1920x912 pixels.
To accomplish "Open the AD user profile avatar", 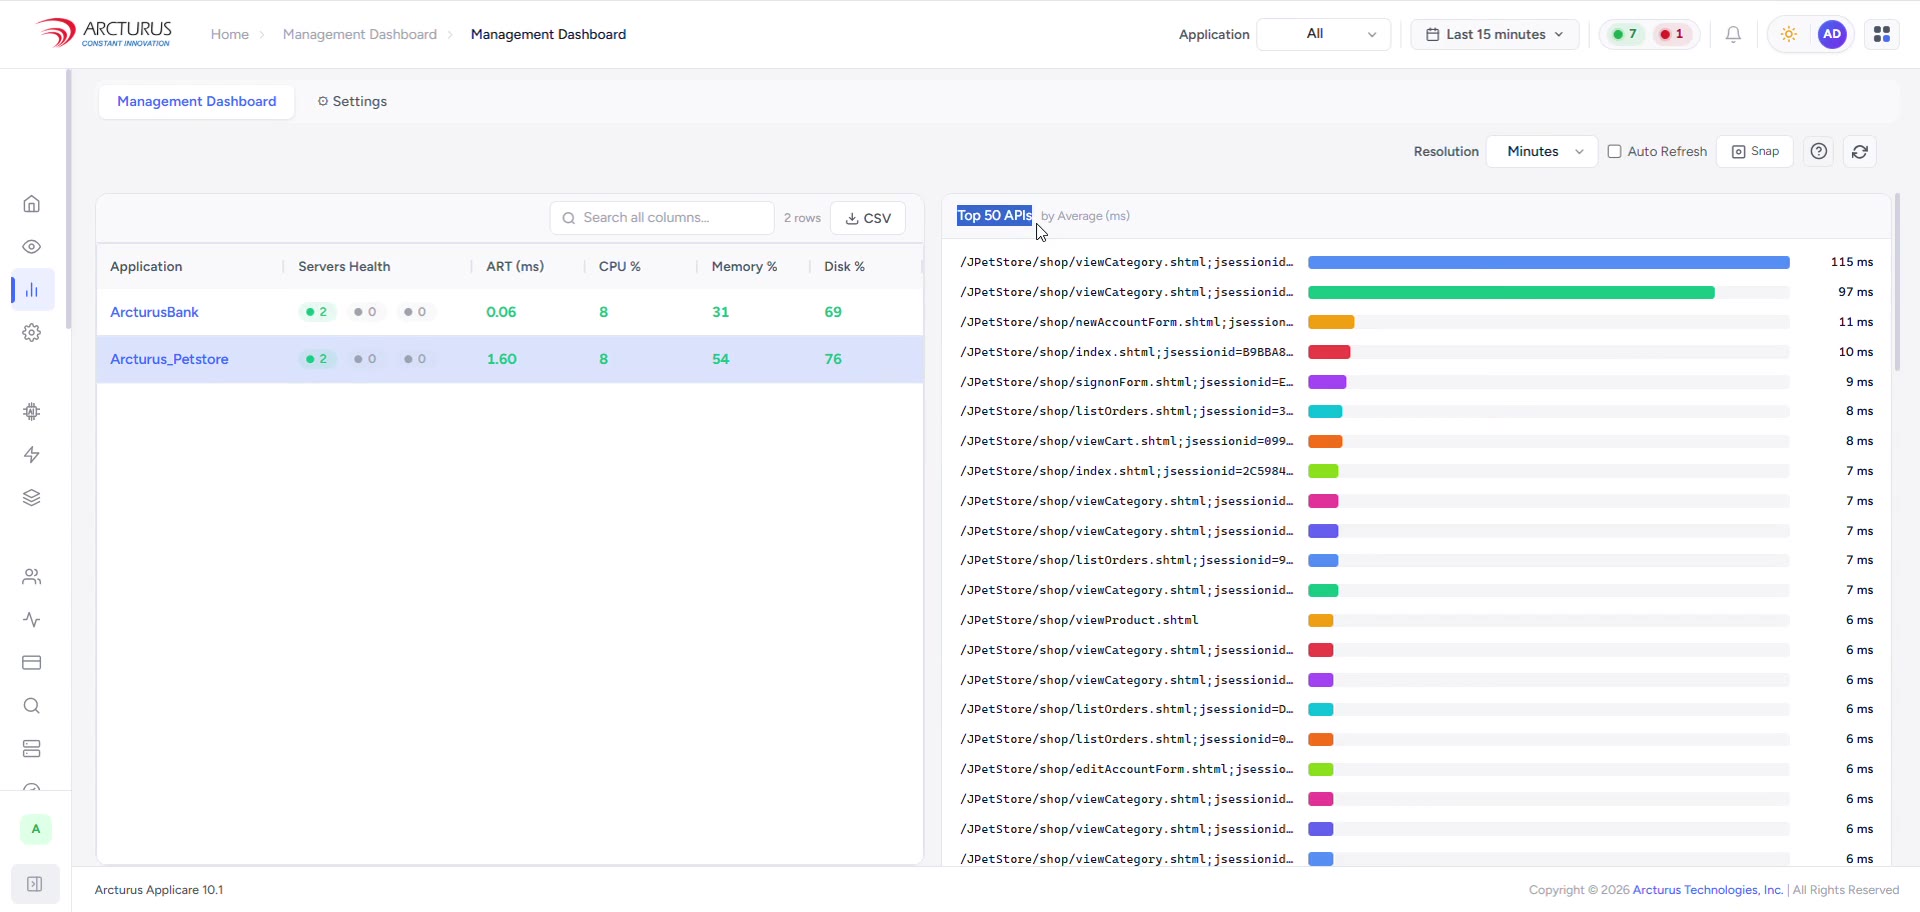I will 1832,34.
